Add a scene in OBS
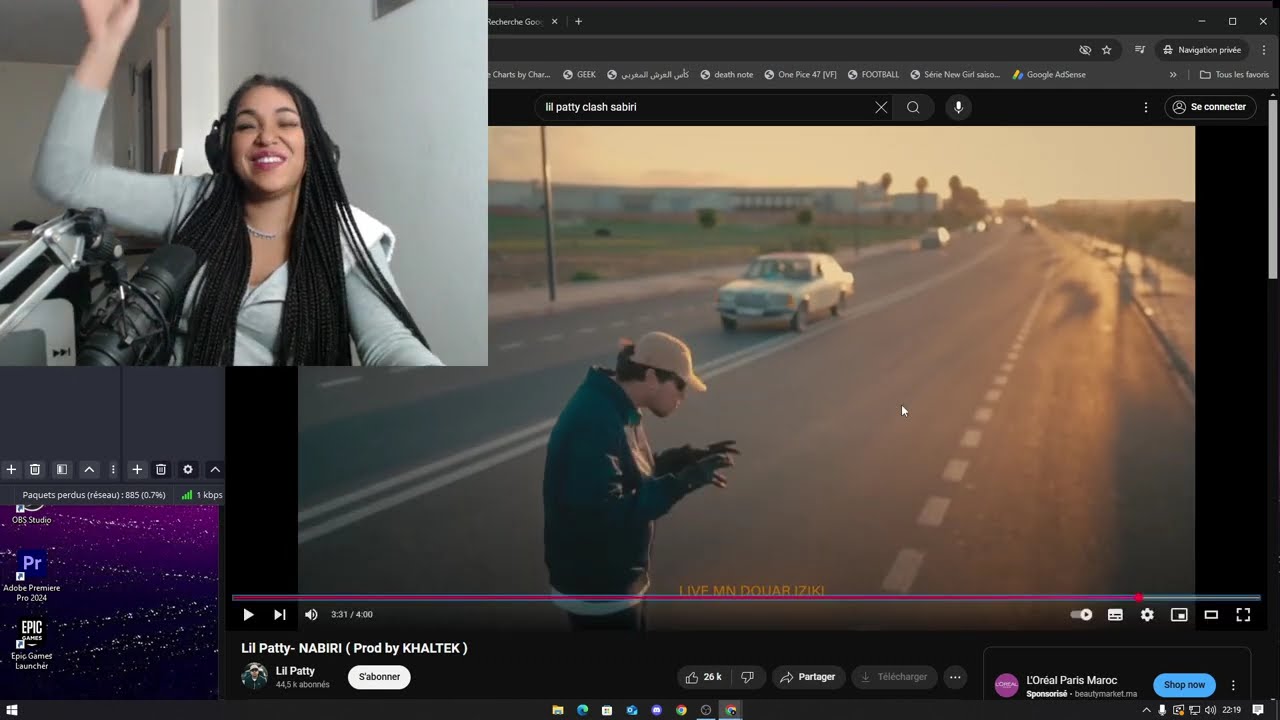This screenshot has width=1280, height=720. point(11,469)
